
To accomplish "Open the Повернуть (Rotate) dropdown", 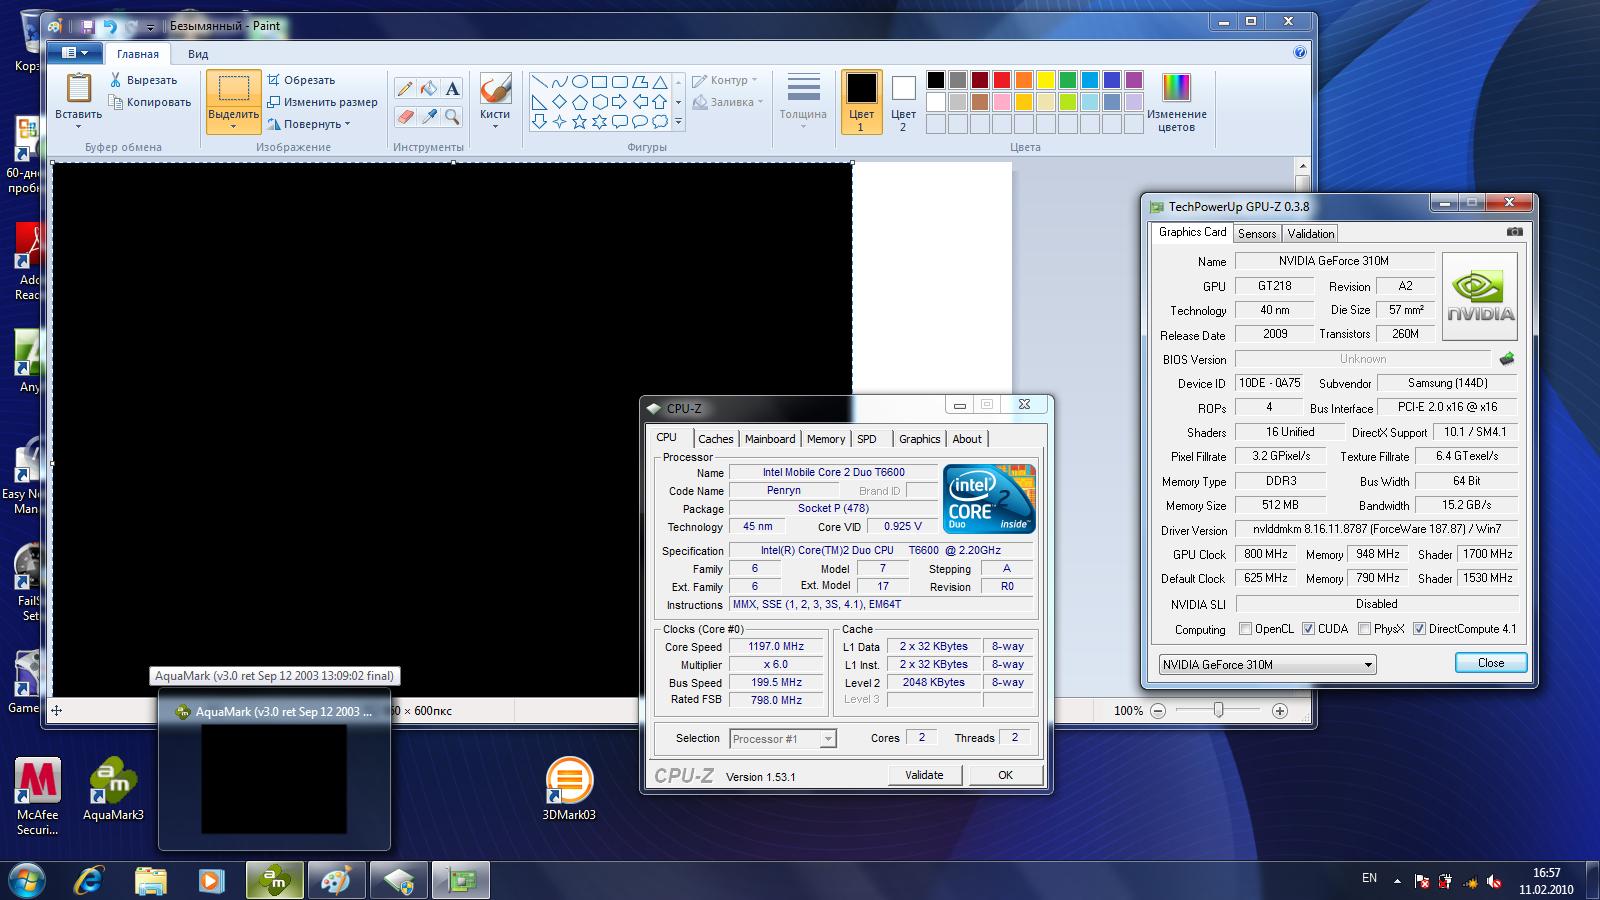I will 310,124.
